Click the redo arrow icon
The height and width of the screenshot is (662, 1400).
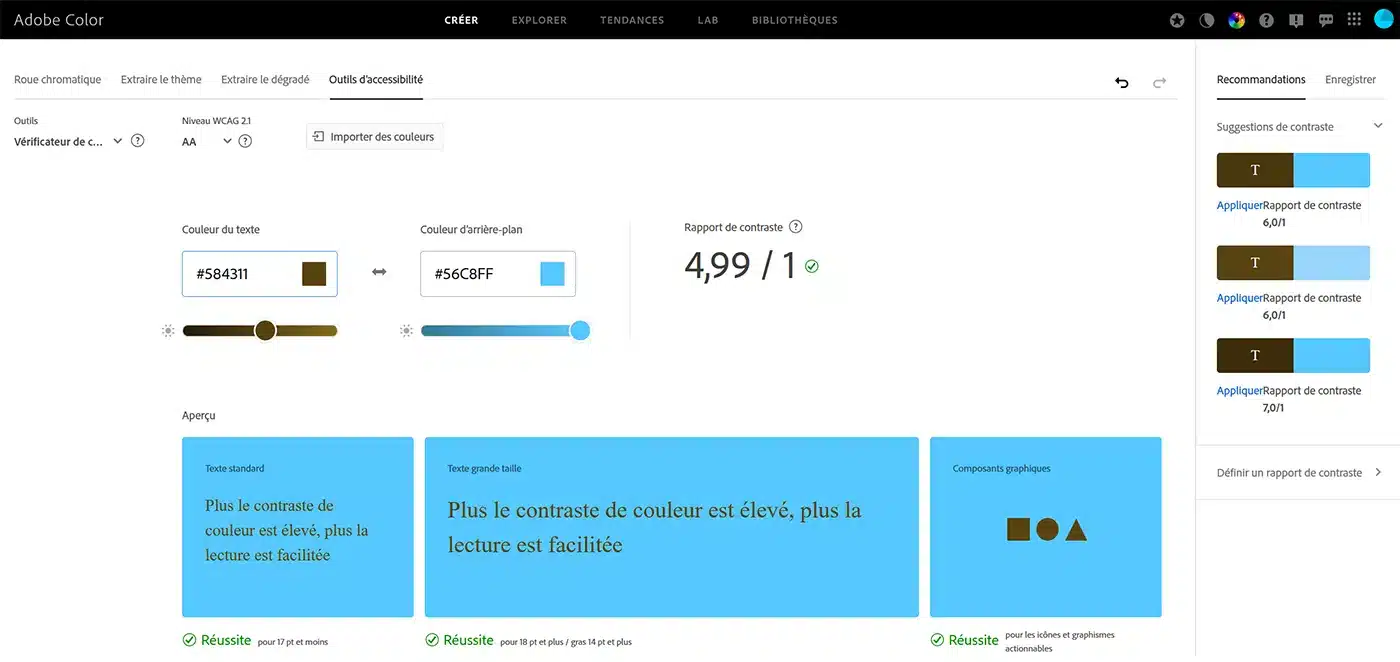pyautogui.click(x=1159, y=83)
